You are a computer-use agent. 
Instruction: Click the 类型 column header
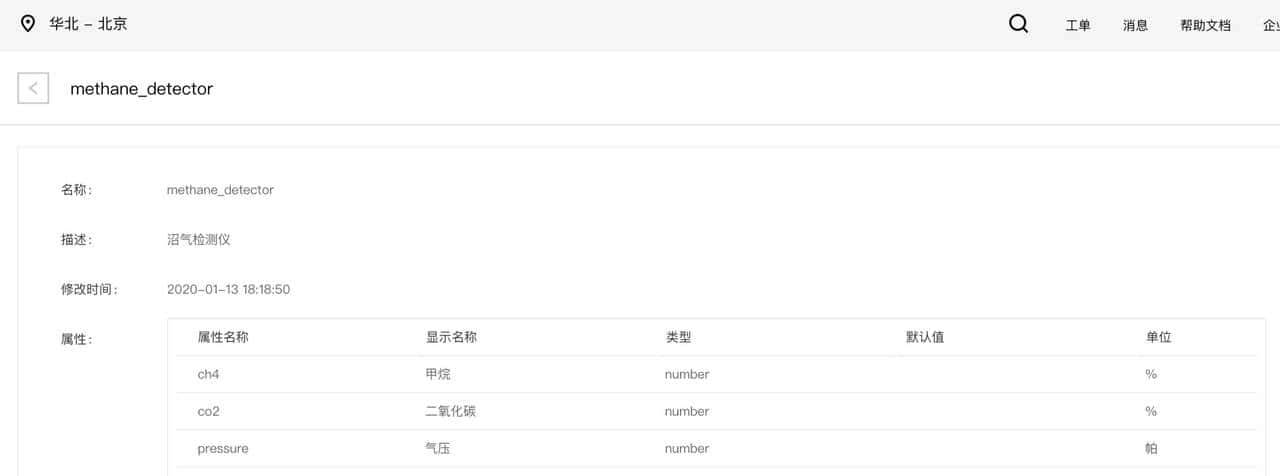pyautogui.click(x=678, y=337)
